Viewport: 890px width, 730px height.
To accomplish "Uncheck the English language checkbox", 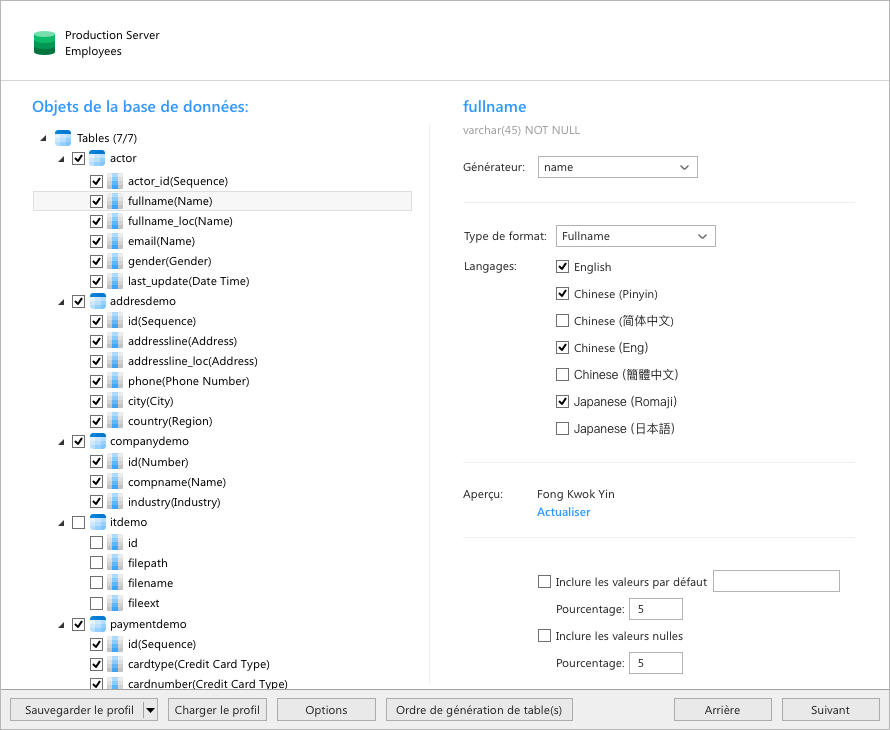I will tap(562, 266).
